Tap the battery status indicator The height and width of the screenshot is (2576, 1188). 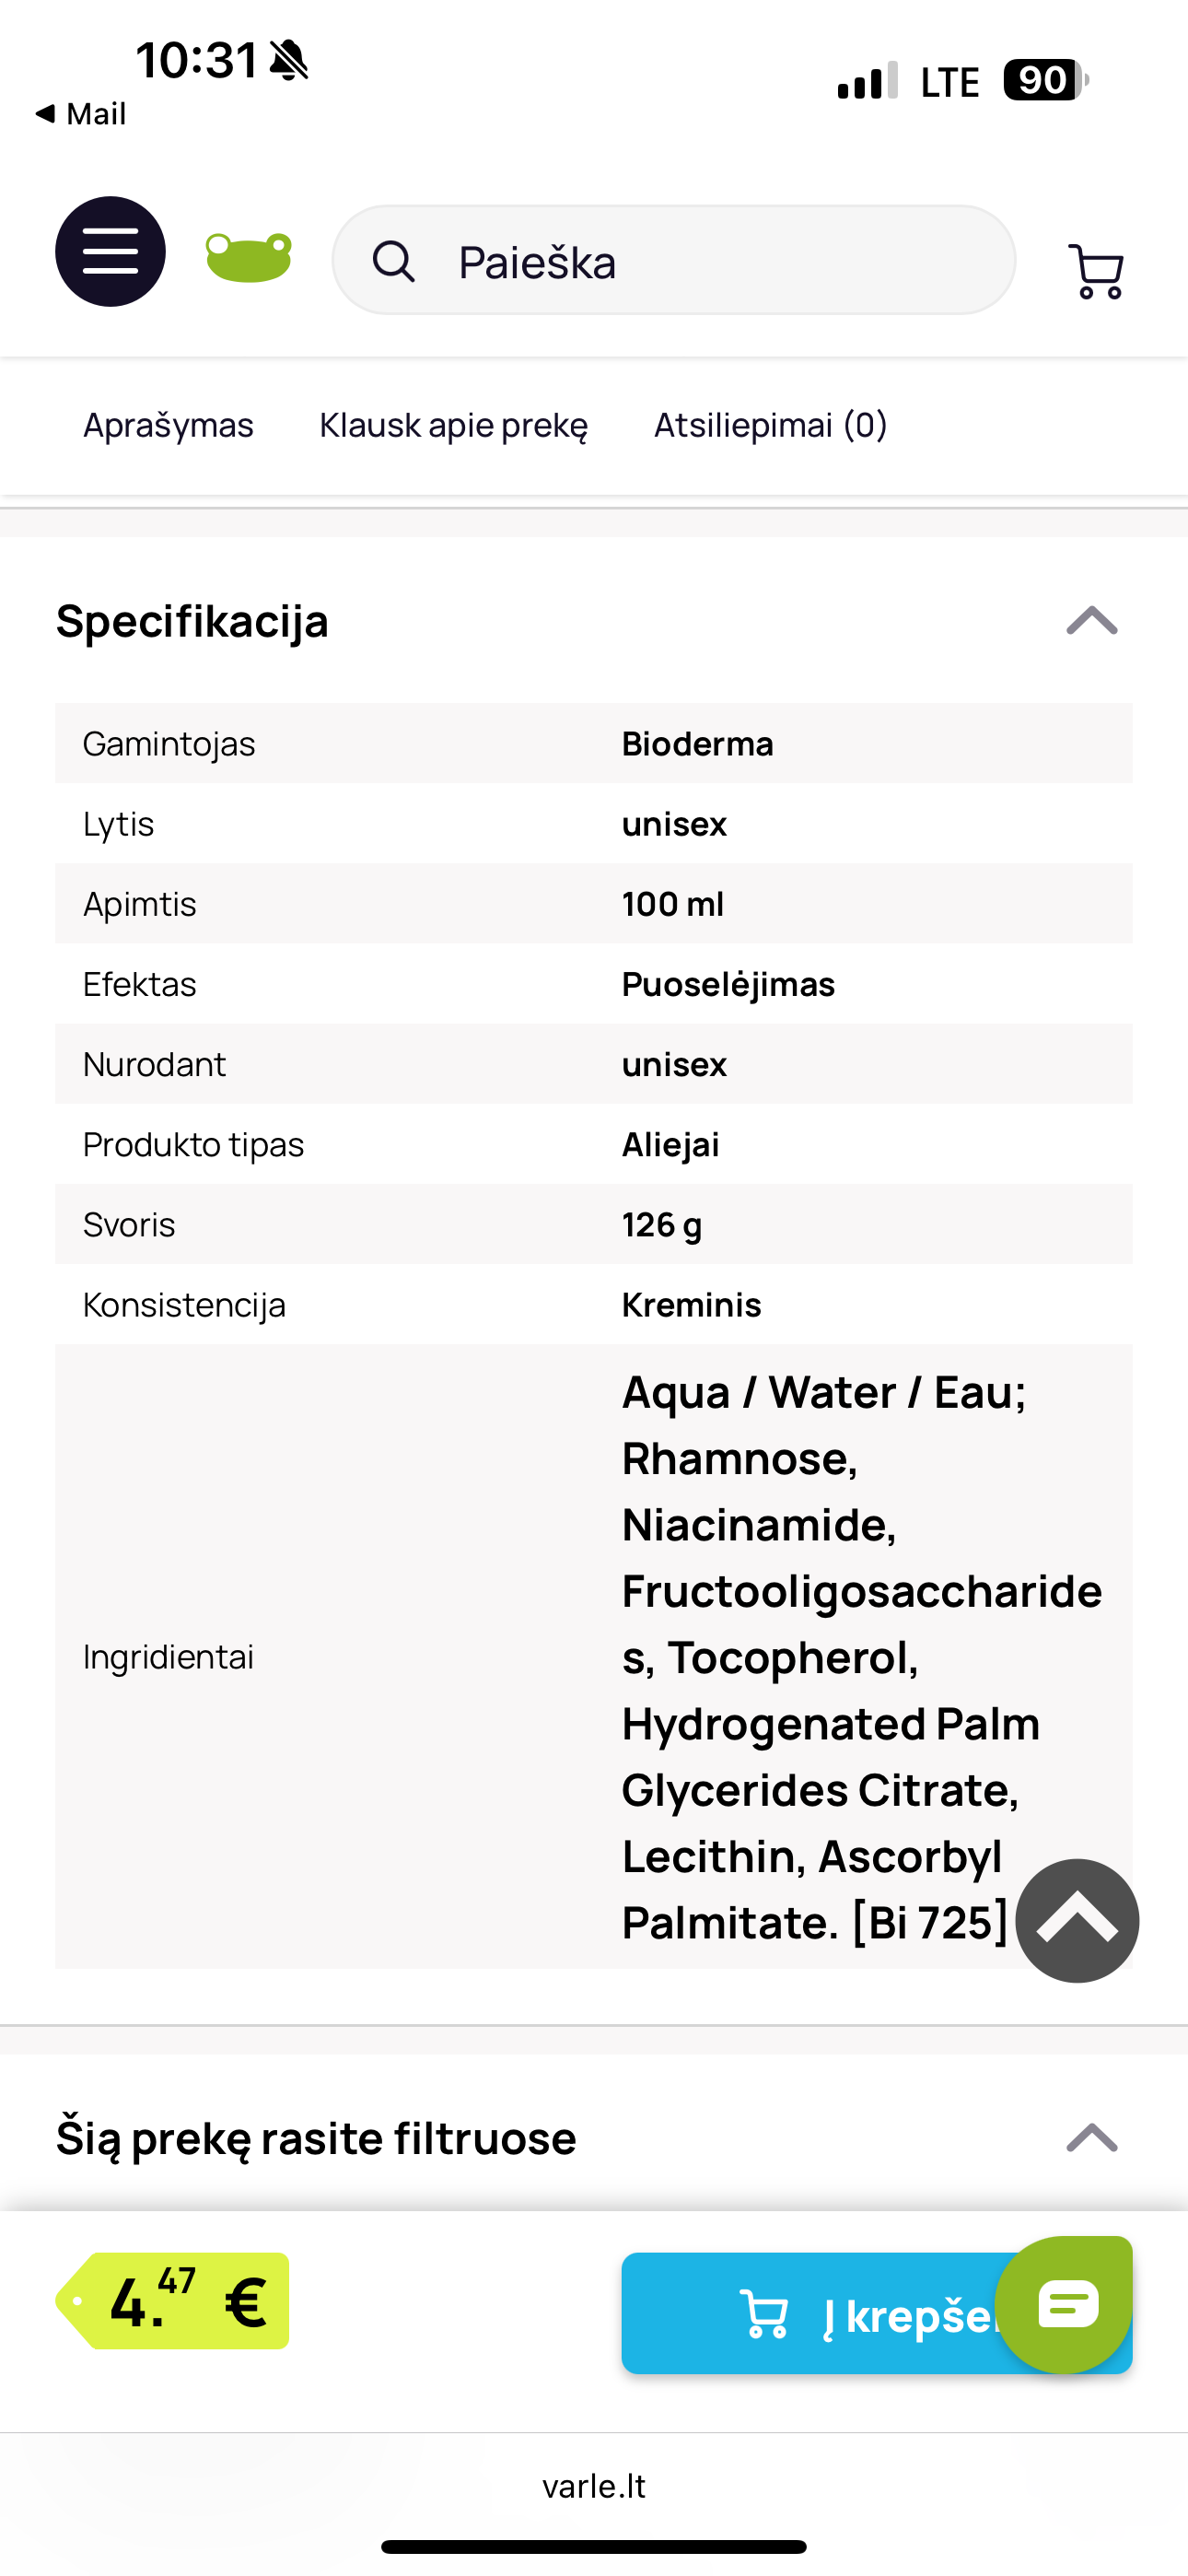tap(1046, 80)
